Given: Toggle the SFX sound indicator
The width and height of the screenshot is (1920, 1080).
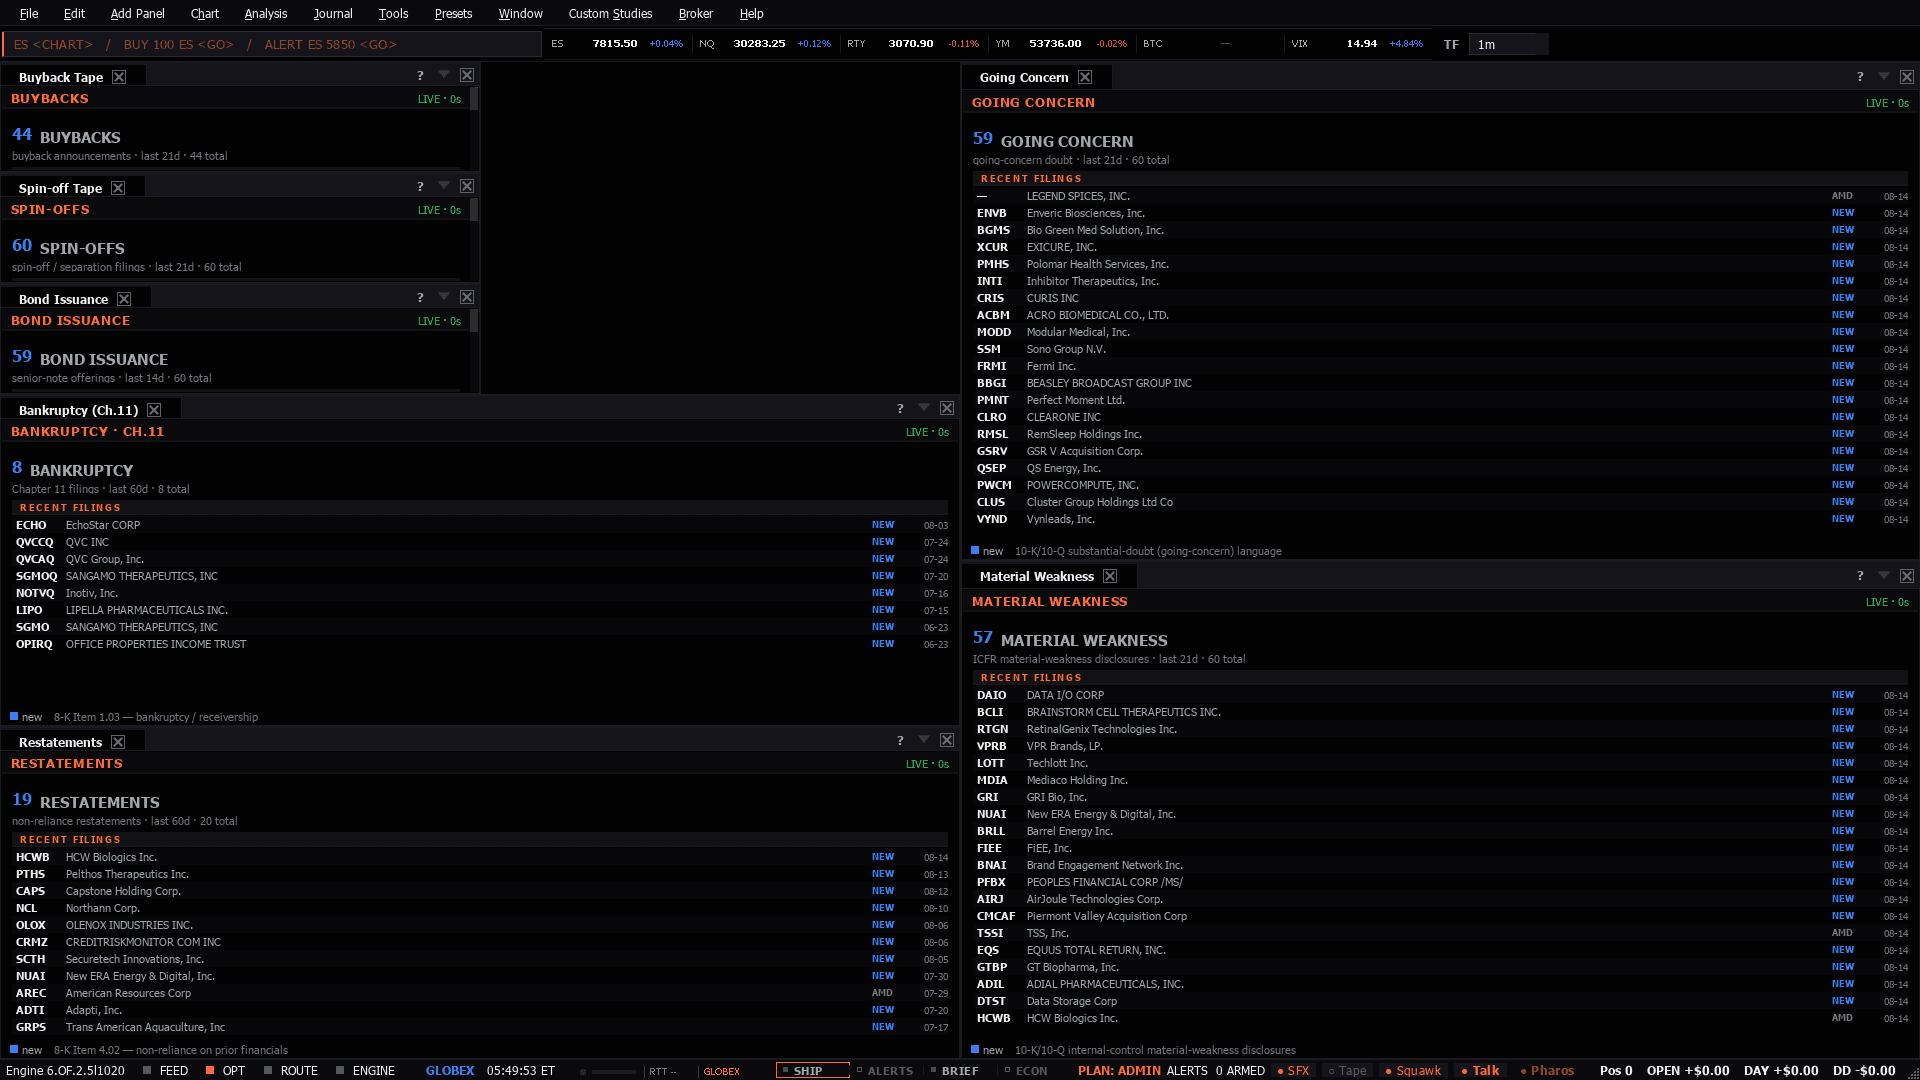Looking at the screenshot, I should coord(1294,1071).
